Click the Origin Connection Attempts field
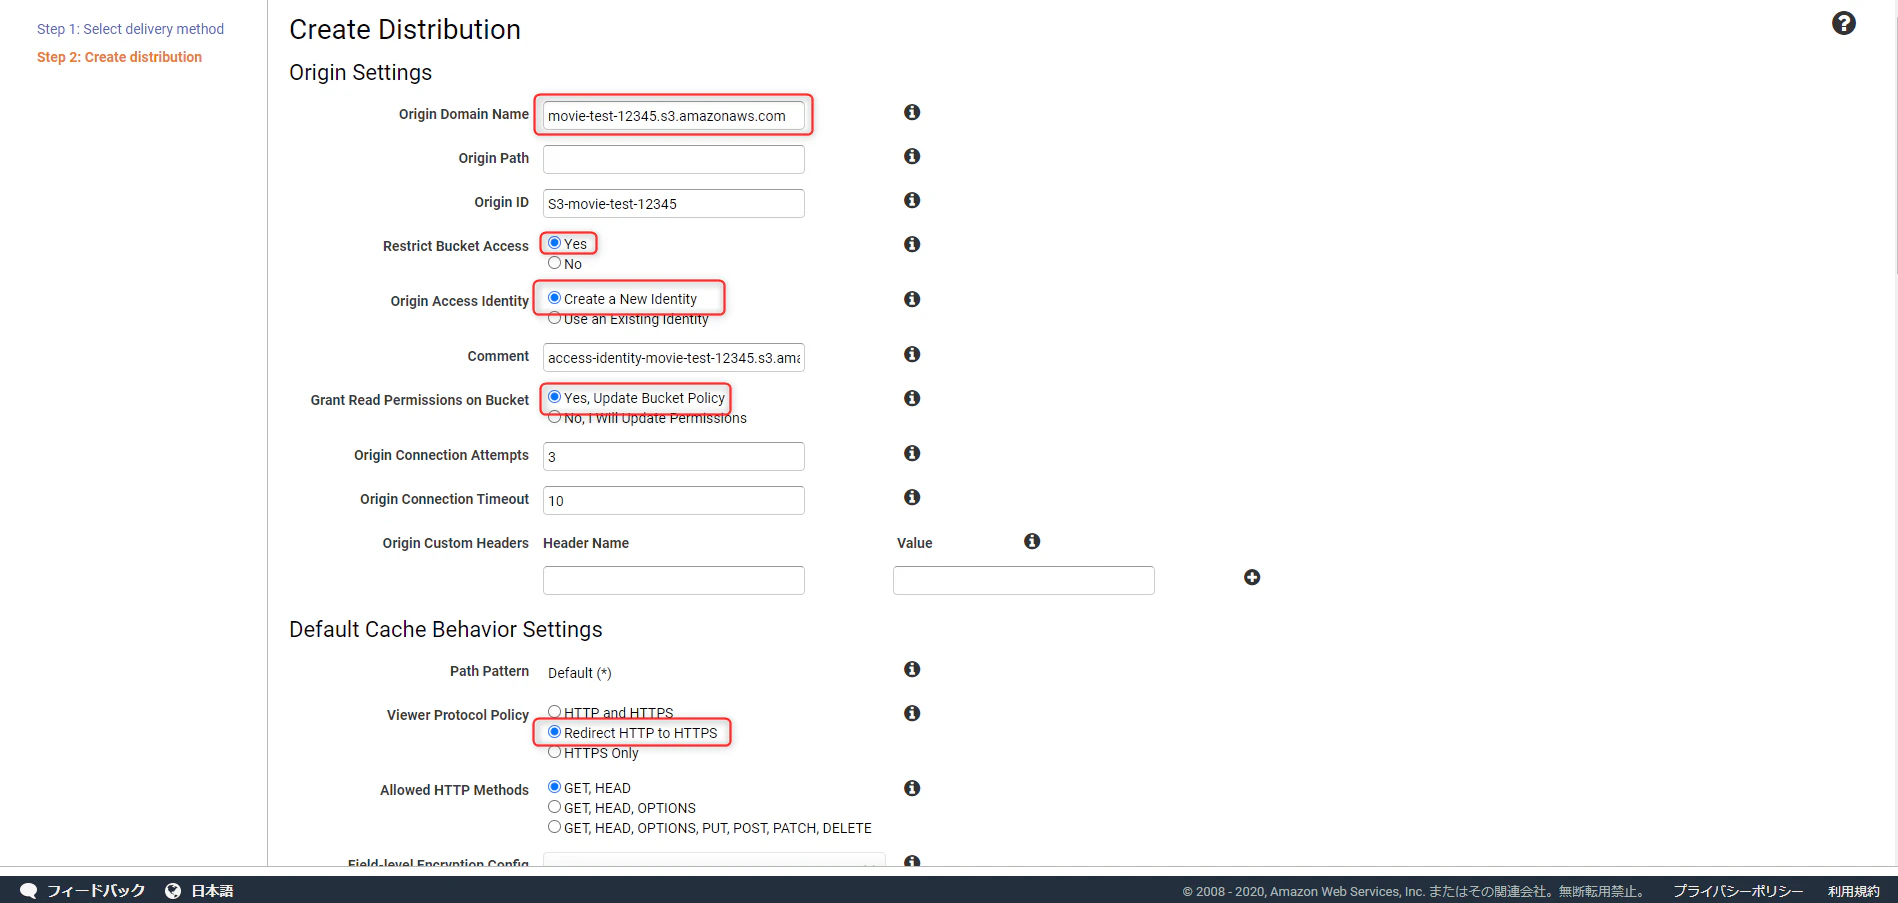Viewport: 1898px width, 903px height. point(674,456)
